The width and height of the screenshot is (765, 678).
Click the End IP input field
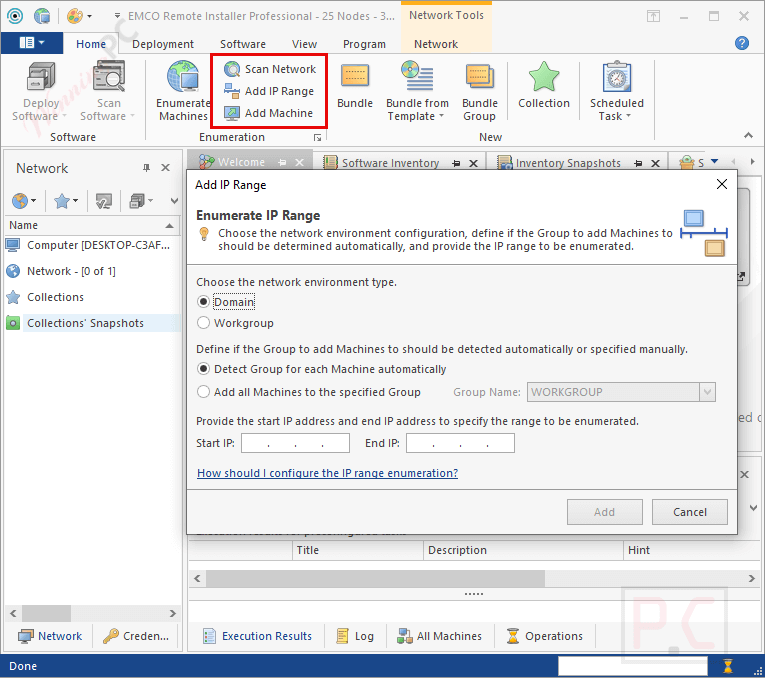(460, 443)
